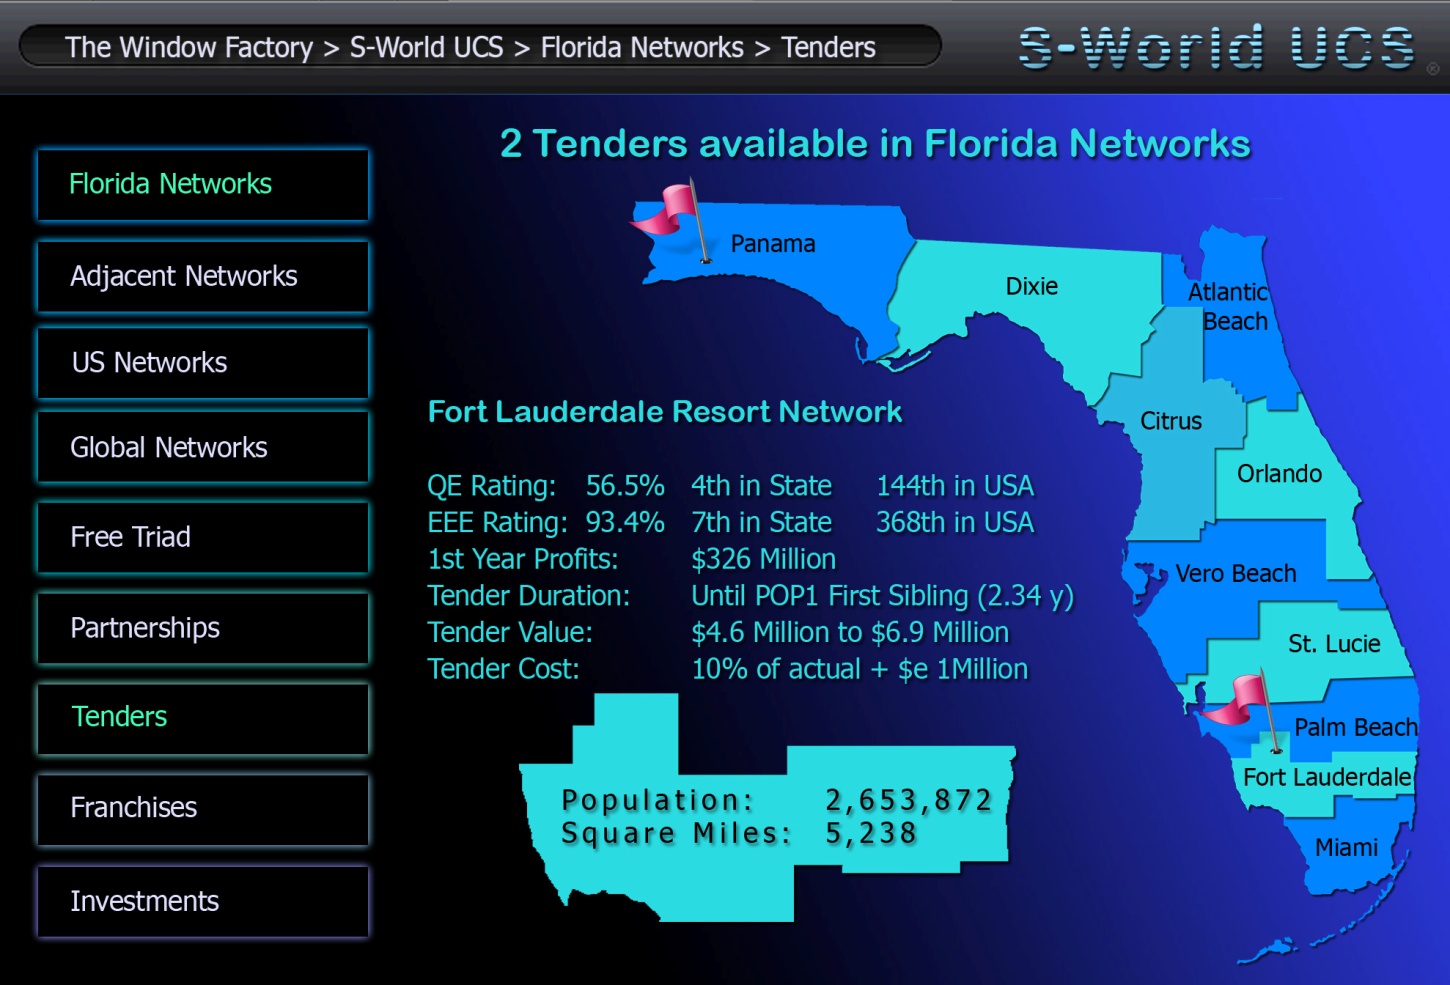The image size is (1450, 985).
Task: Go to S-World UCS breadcrumb
Action: pos(426,47)
